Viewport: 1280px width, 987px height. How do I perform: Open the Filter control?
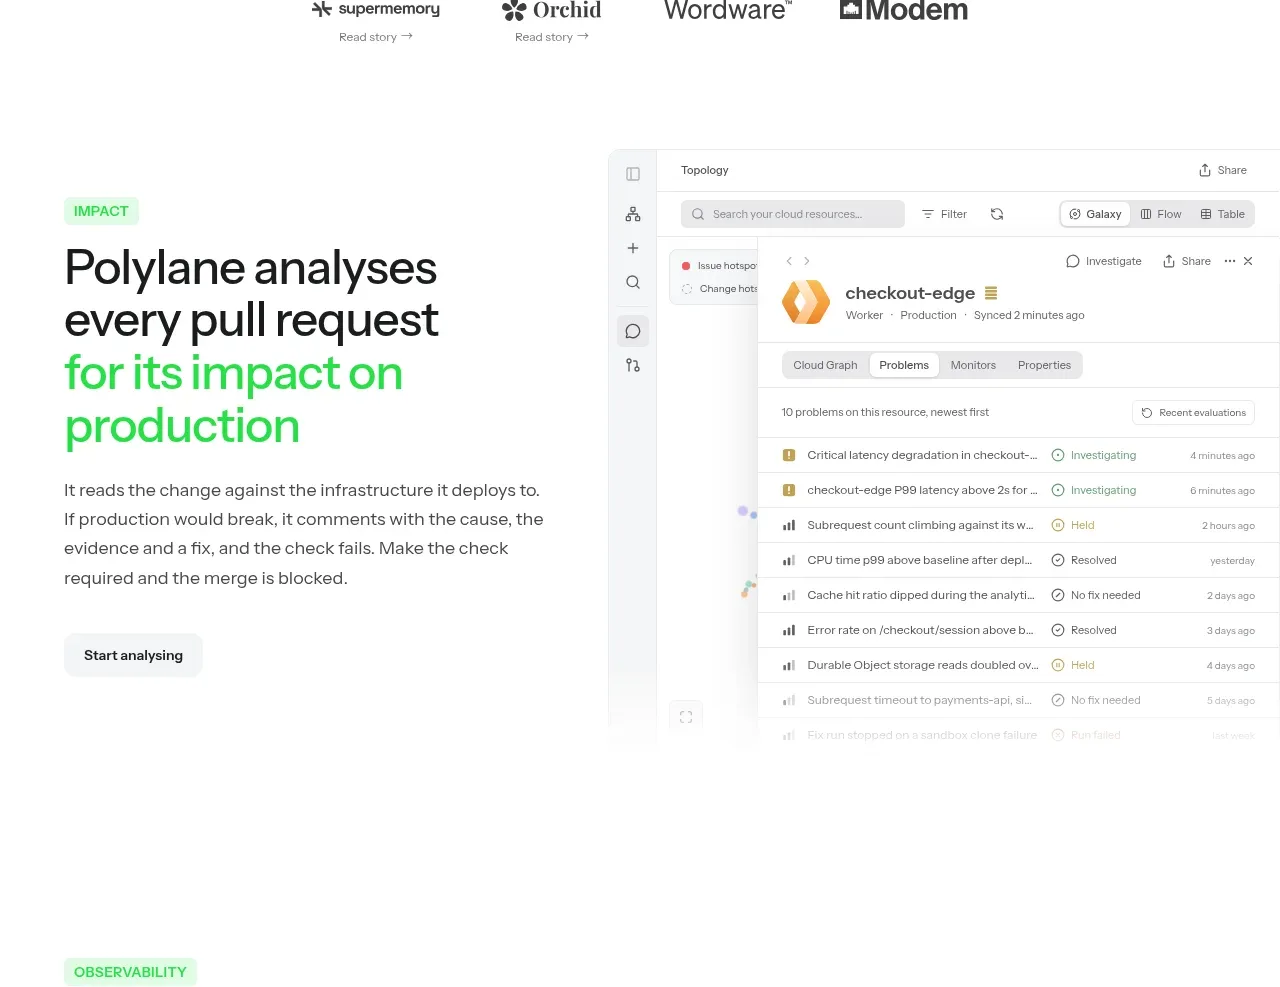click(944, 214)
